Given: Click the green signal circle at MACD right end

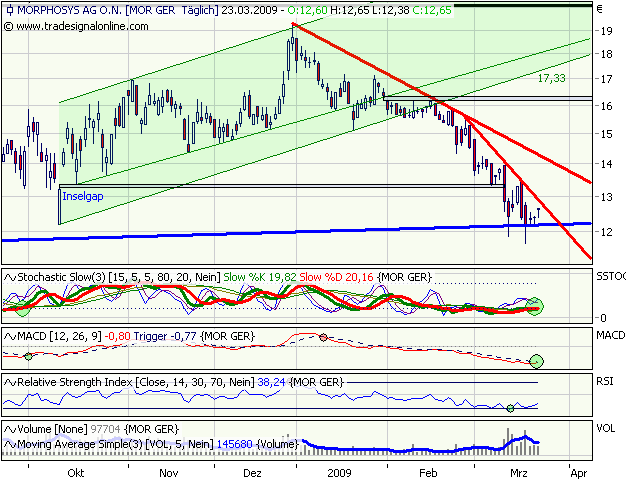Looking at the screenshot, I should [x=538, y=360].
